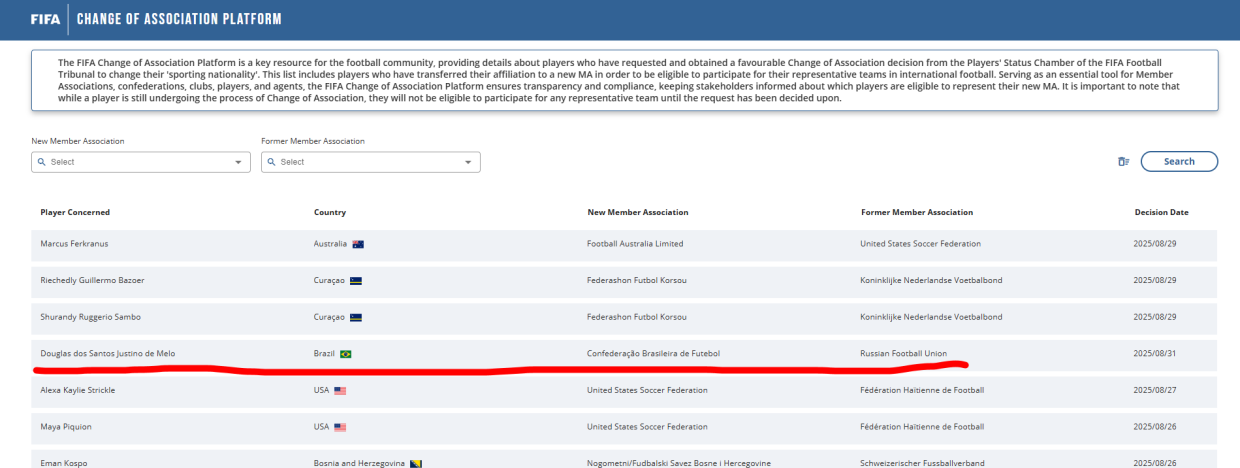
Task: Click the Curaçao flag in Shurandy Sambo row
Action: pyautogui.click(x=356, y=317)
